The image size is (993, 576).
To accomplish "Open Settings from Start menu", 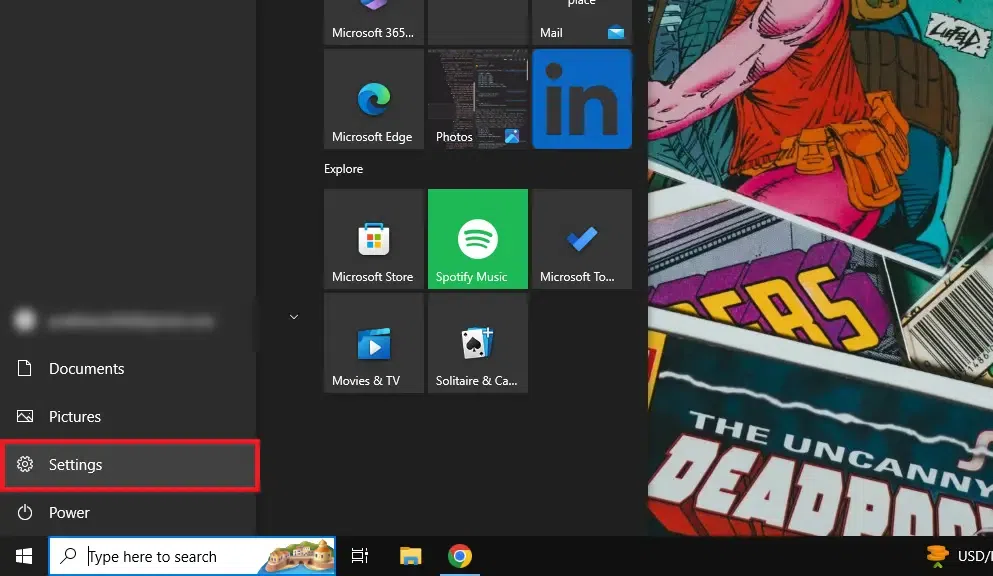I will (129, 465).
